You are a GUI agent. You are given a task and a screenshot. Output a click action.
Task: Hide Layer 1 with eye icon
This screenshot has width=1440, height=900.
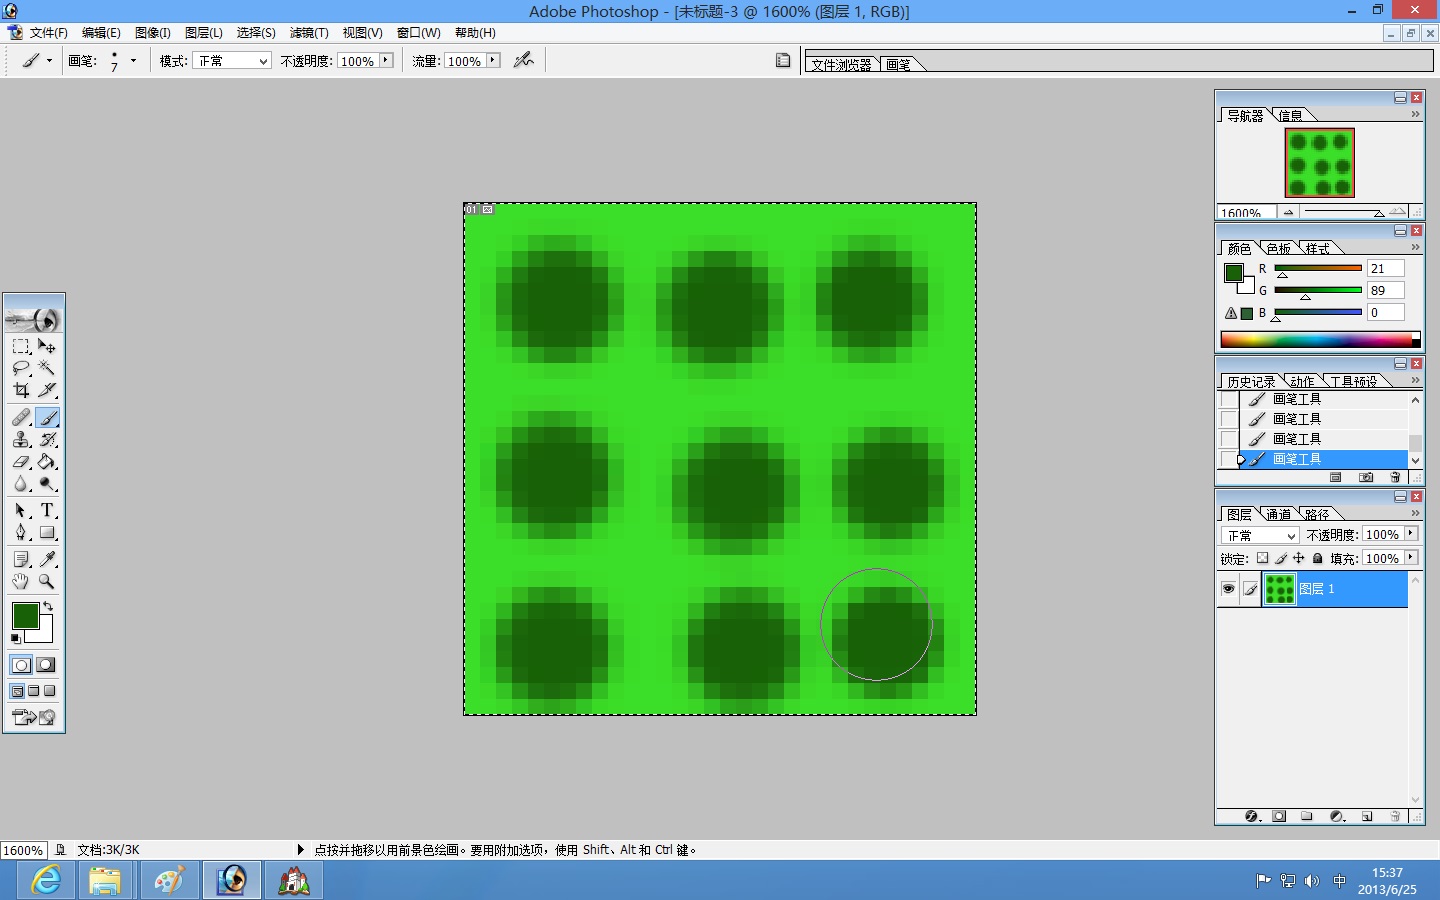(1228, 589)
